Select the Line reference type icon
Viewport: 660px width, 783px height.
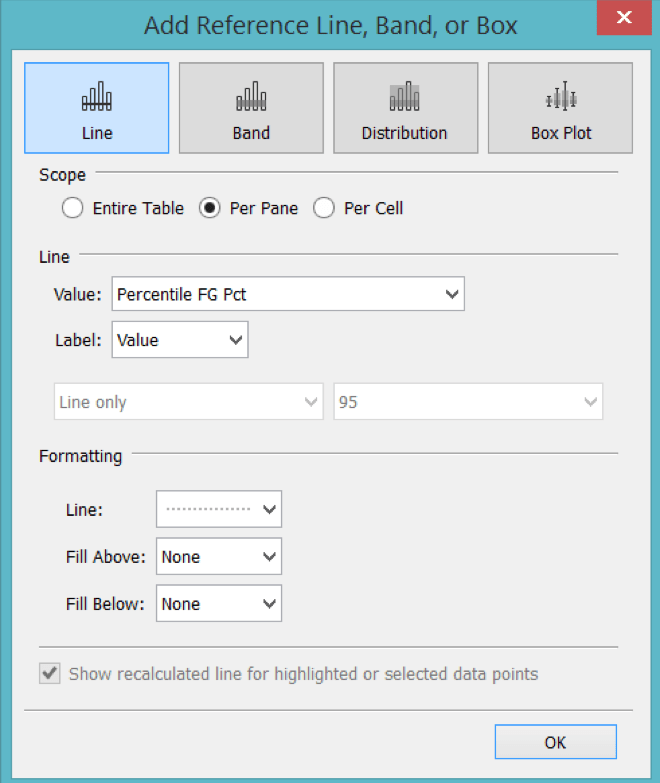click(97, 98)
